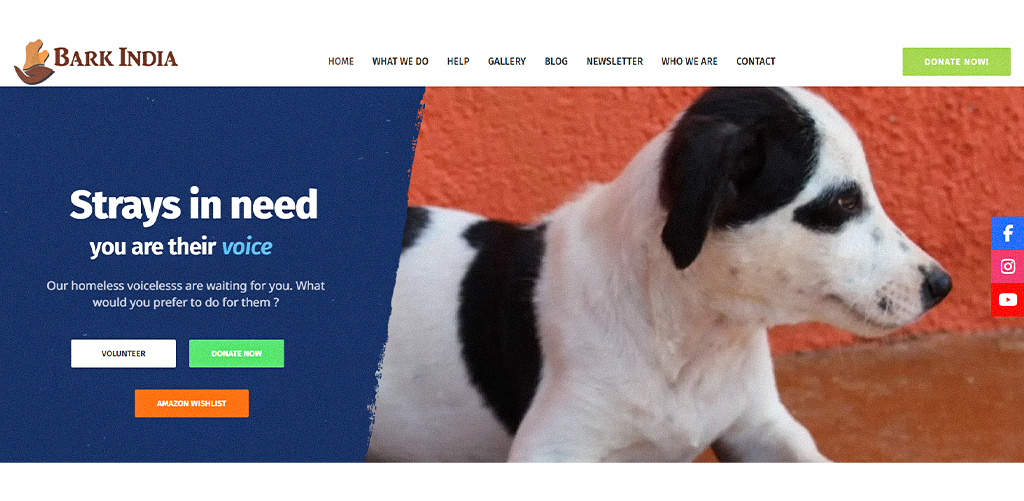1024x501 pixels.
Task: Open the Instagram social icon
Action: click(x=1007, y=267)
